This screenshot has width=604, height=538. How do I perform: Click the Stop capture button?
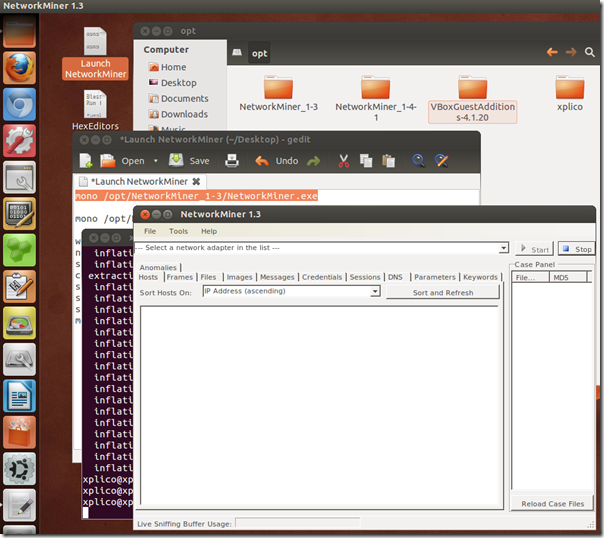coord(576,249)
